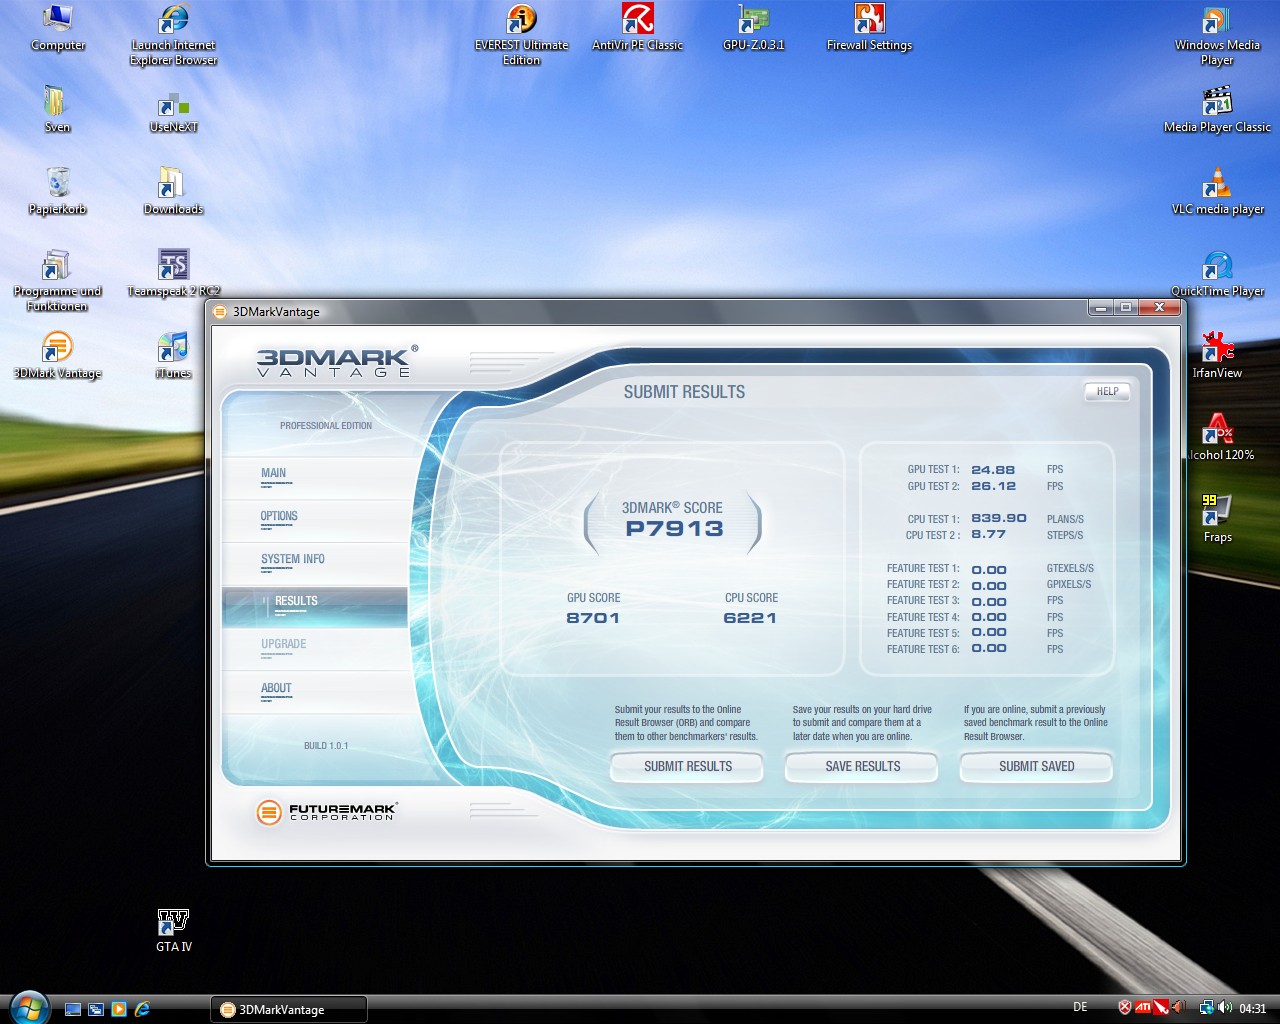Viewport: 1280px width, 1024px height.
Task: Open the Papierkorb recycle bin
Action: (x=57, y=192)
